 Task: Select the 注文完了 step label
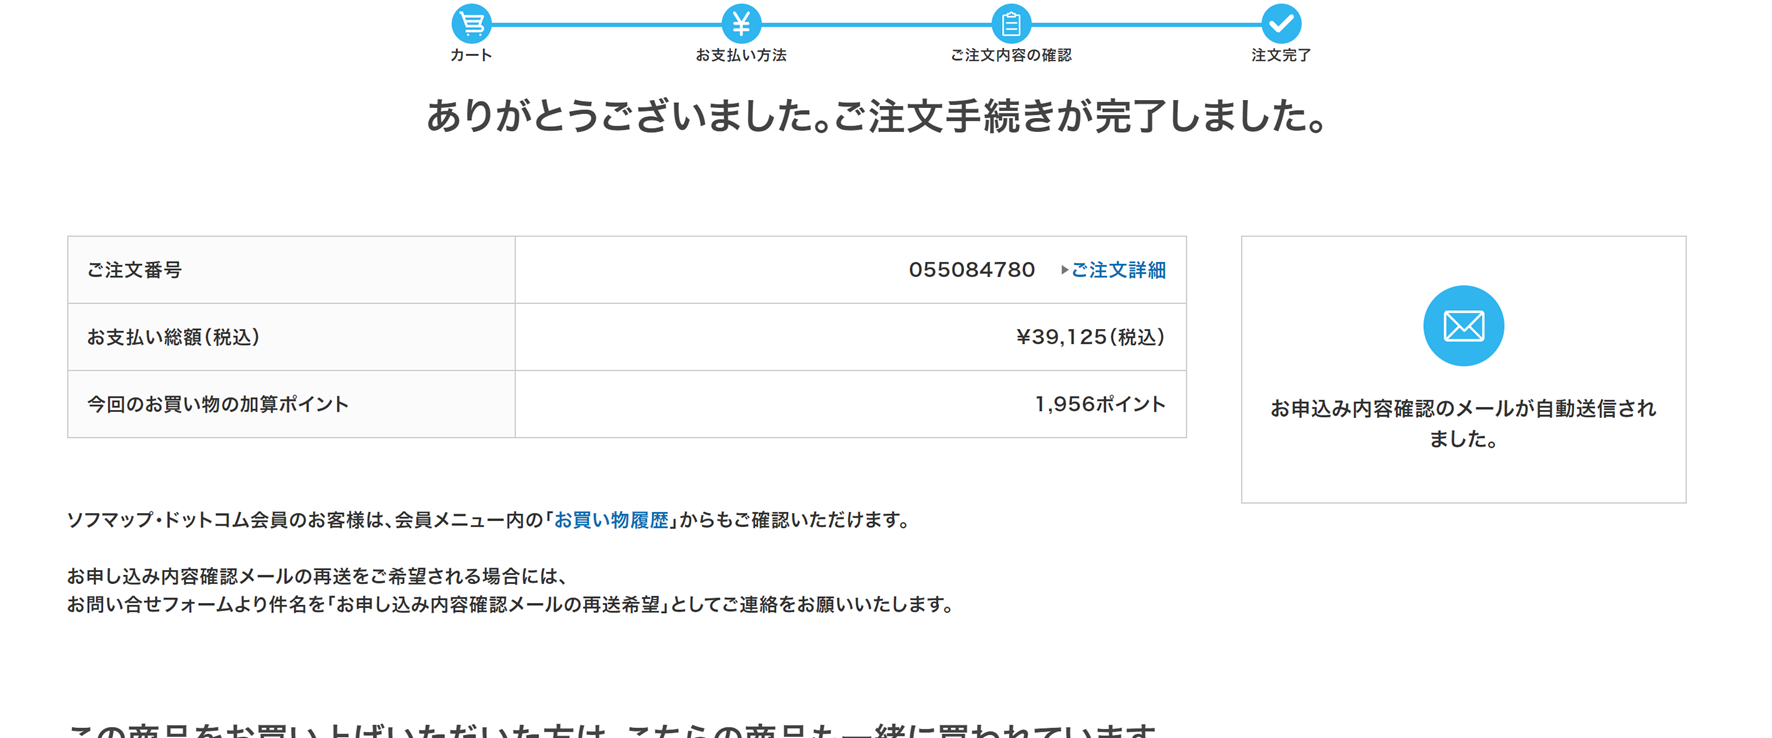point(1281,55)
